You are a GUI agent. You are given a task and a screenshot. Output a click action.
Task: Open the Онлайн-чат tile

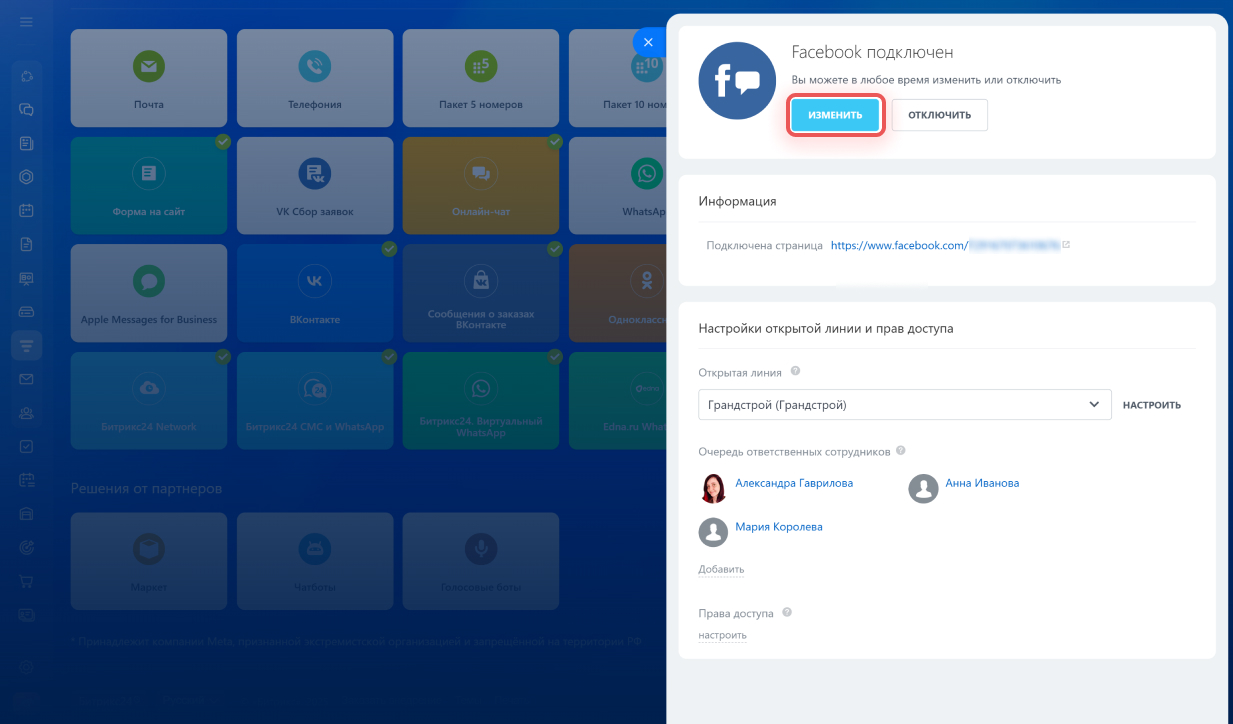(481, 185)
